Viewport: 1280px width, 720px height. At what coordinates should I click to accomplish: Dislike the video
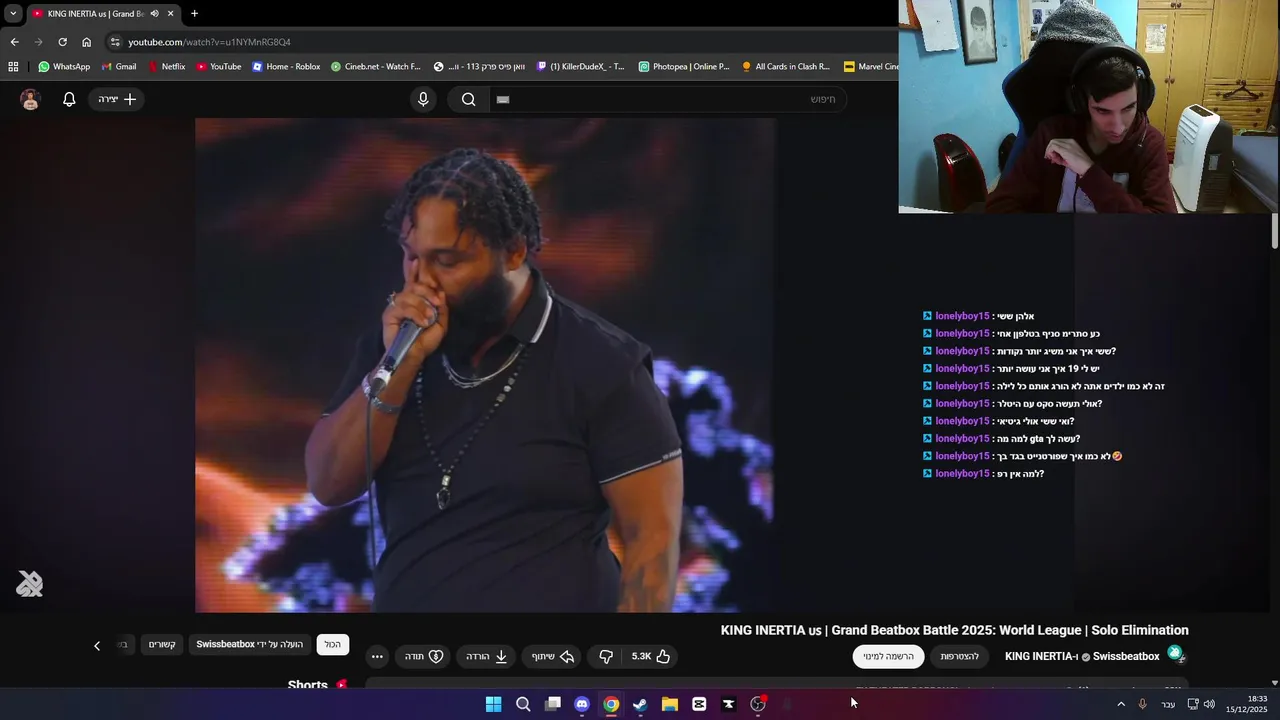point(606,656)
